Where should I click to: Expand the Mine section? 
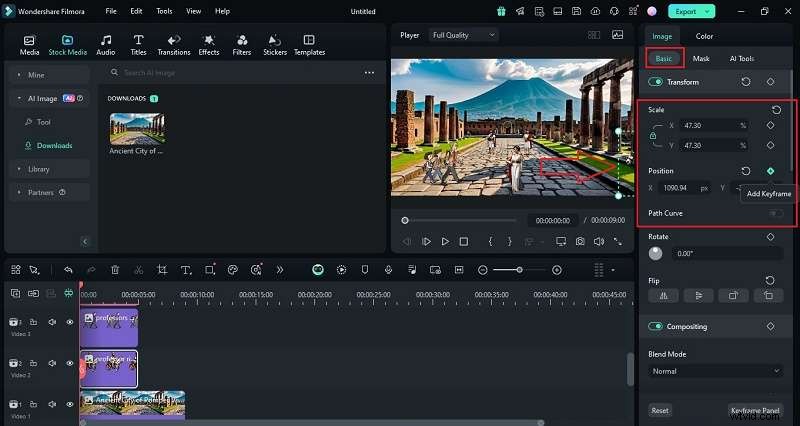point(49,75)
